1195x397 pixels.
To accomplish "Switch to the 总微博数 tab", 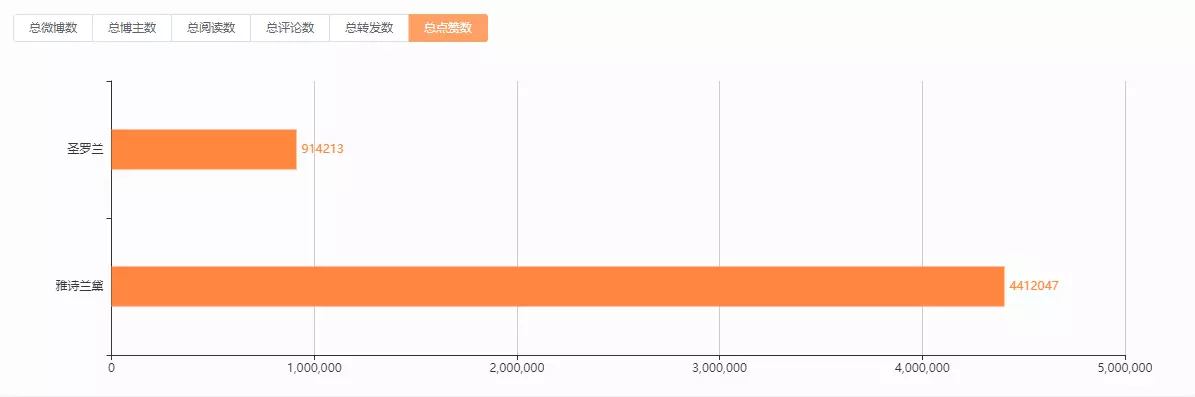I will click(x=53, y=28).
